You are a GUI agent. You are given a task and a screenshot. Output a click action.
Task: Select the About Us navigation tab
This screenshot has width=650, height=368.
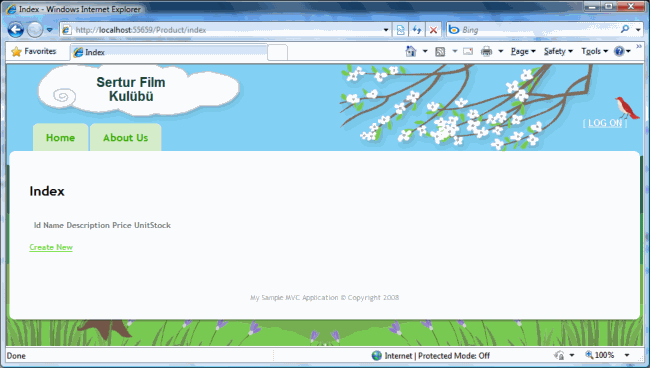tap(126, 138)
